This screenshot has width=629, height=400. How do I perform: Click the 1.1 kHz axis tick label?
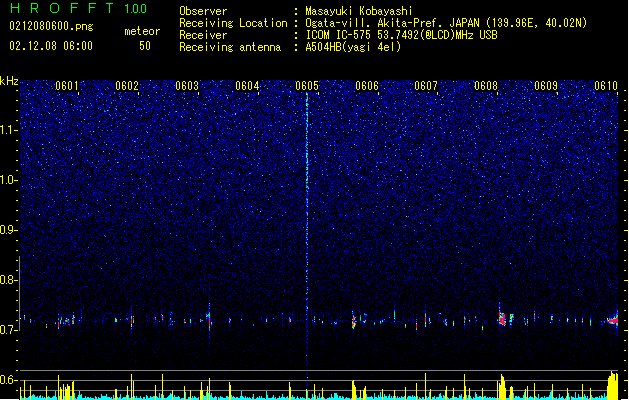[x=9, y=130]
